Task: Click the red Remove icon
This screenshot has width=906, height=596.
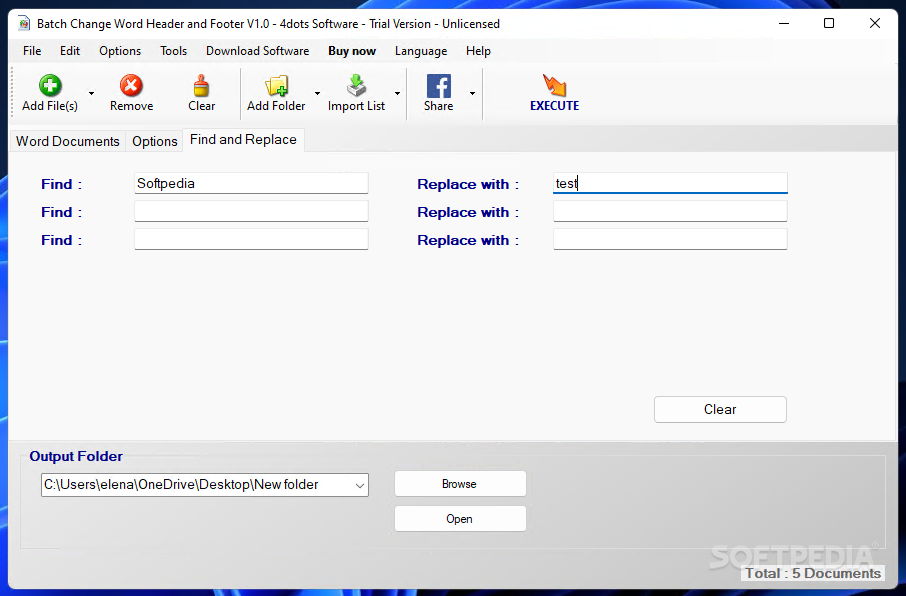Action: point(131,86)
